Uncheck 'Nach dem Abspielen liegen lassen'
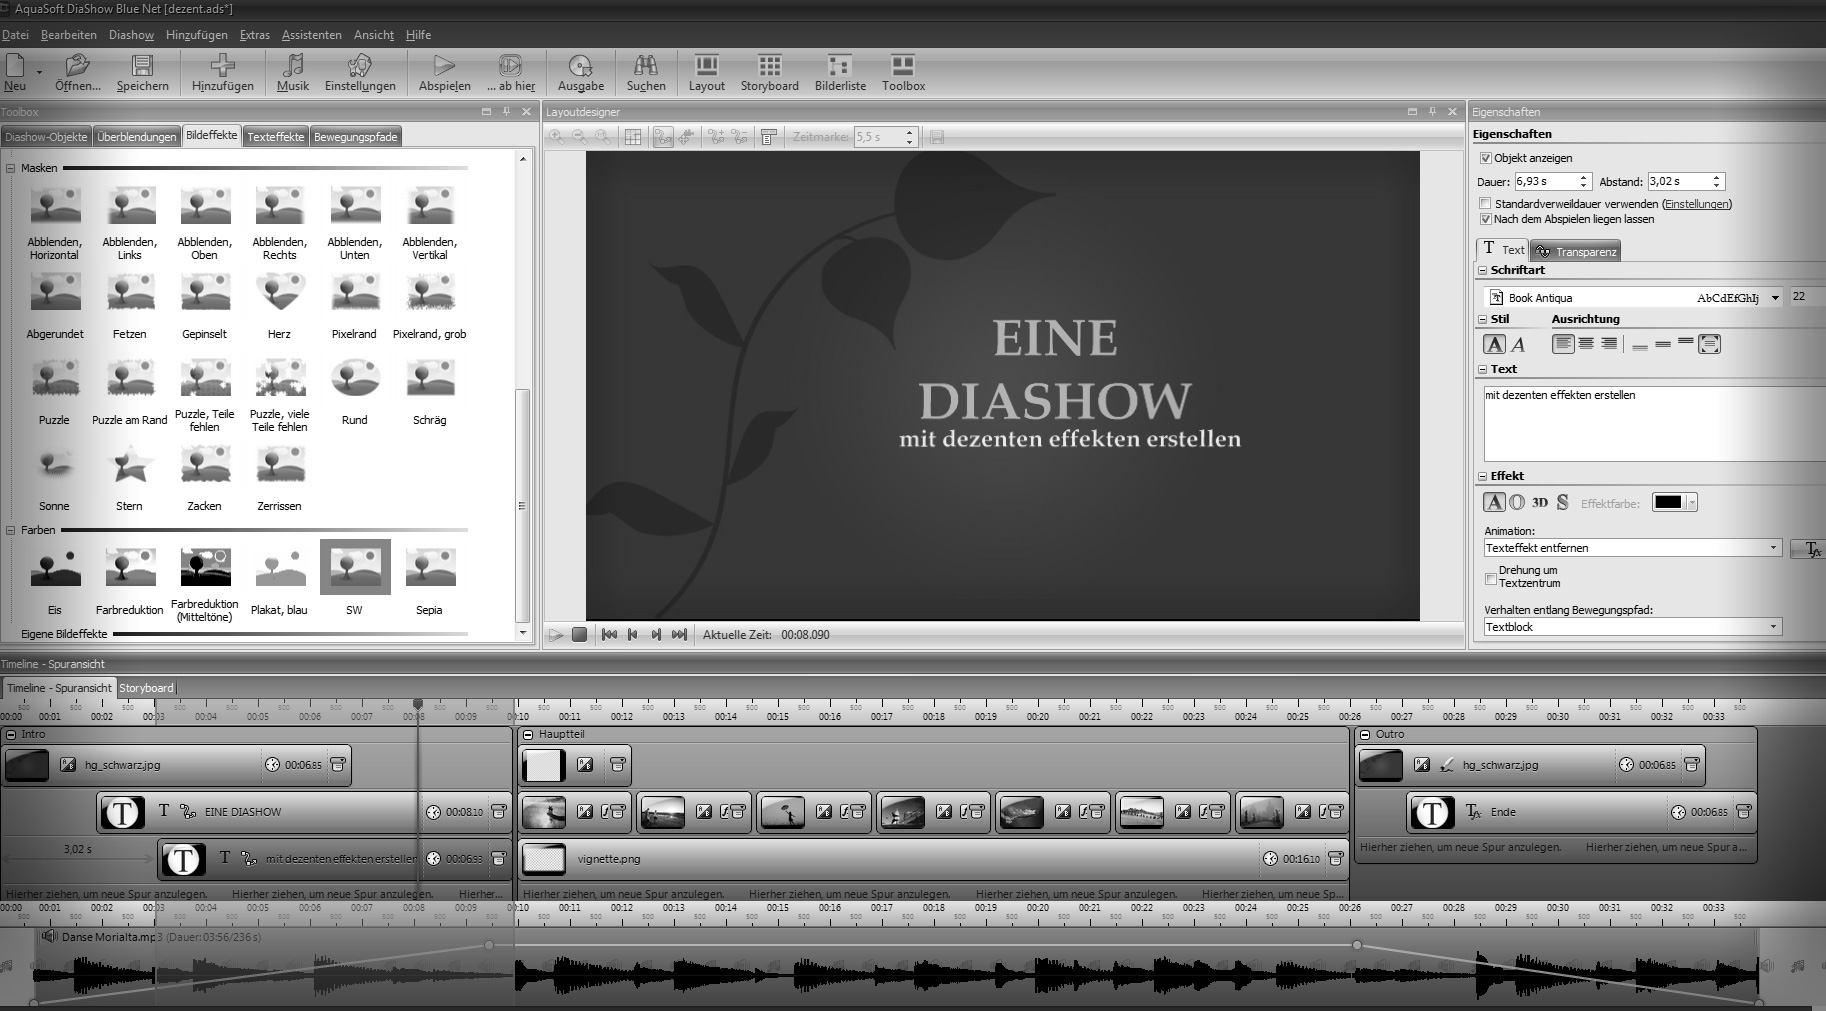 (x=1486, y=219)
